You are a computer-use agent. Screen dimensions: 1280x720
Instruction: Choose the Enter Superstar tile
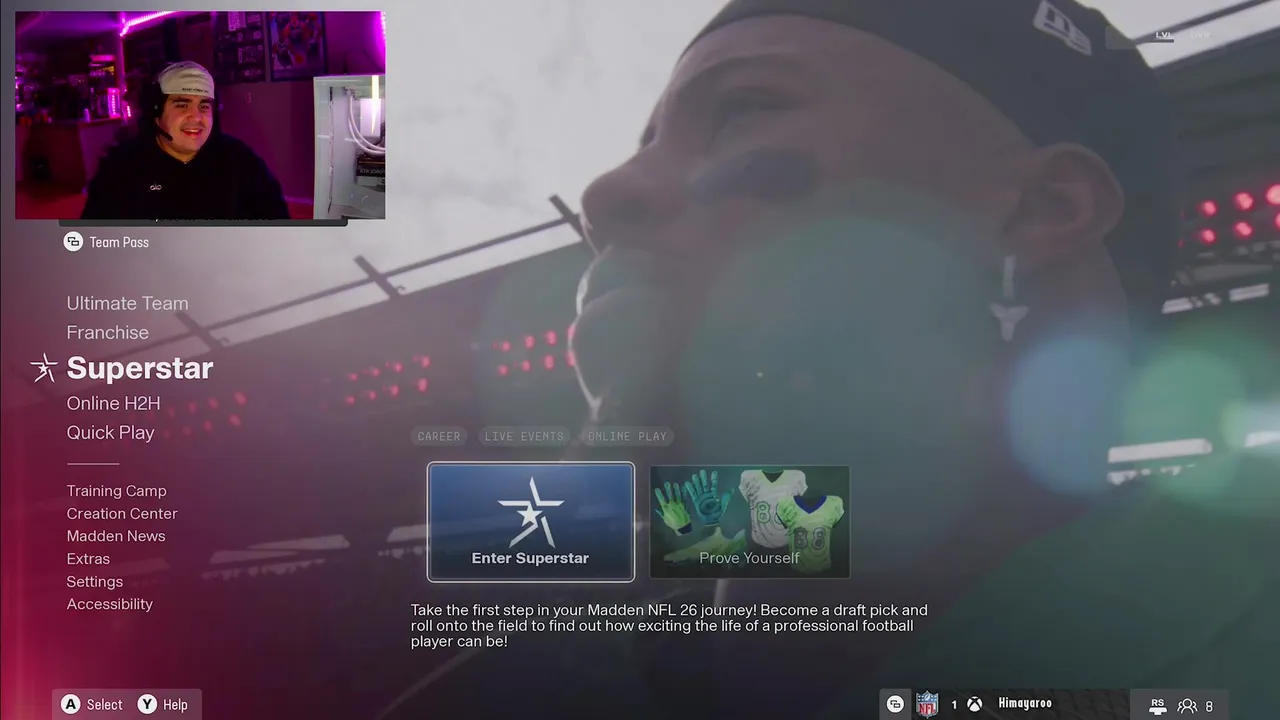[x=531, y=521]
